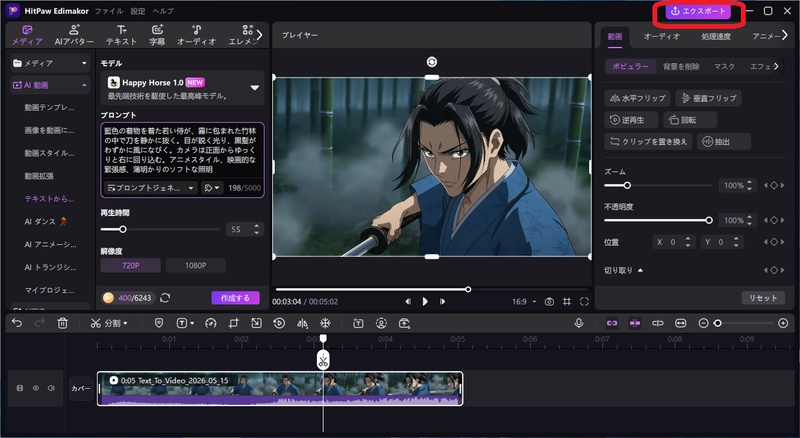
Task: Open the Happy Horse 1.0 model dropdown
Action: point(255,88)
